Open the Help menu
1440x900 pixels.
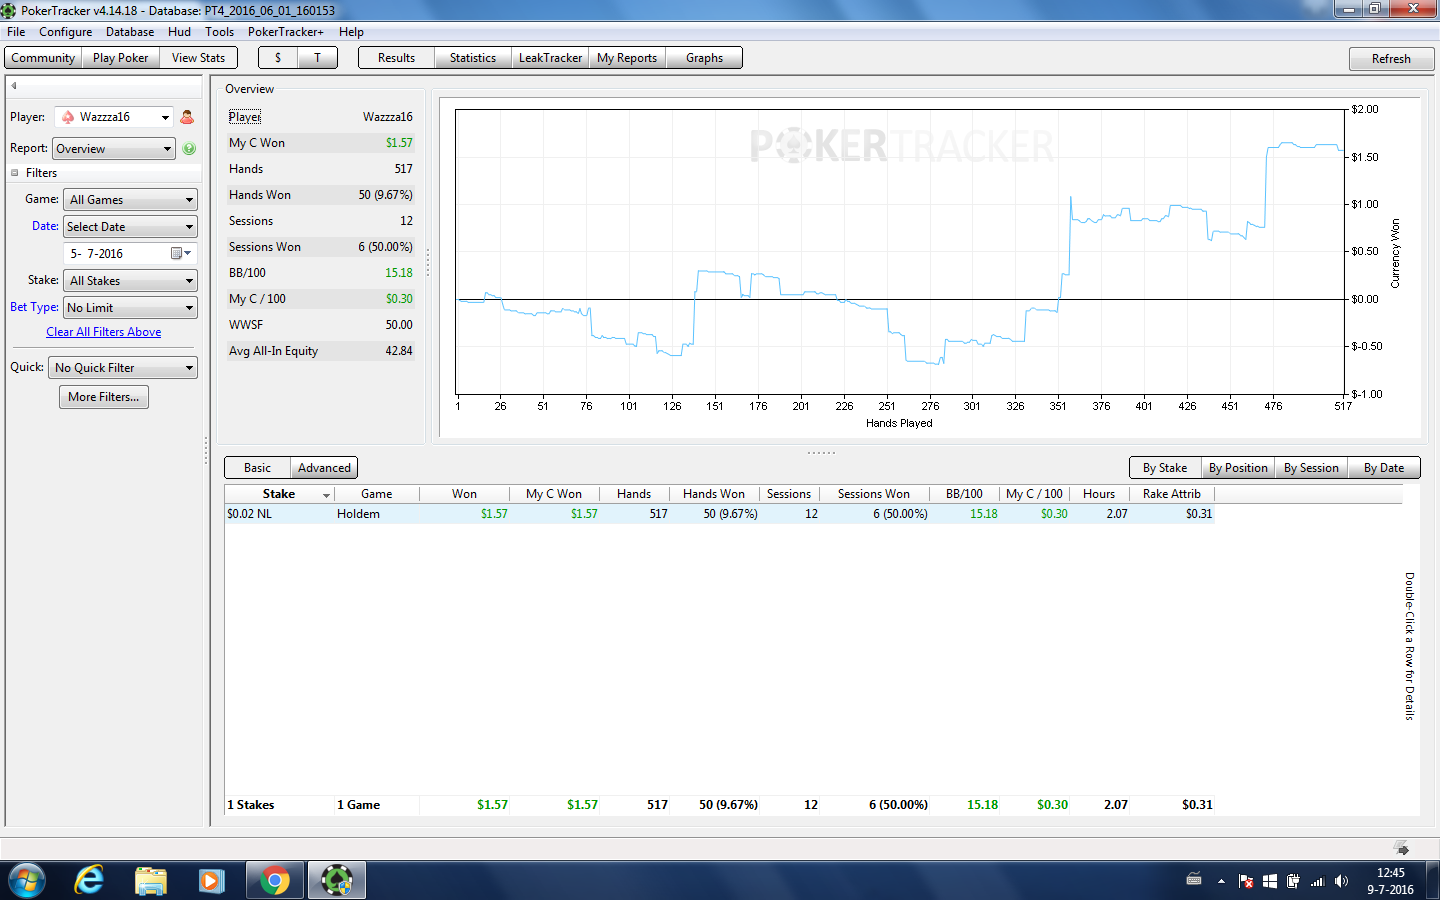(351, 32)
